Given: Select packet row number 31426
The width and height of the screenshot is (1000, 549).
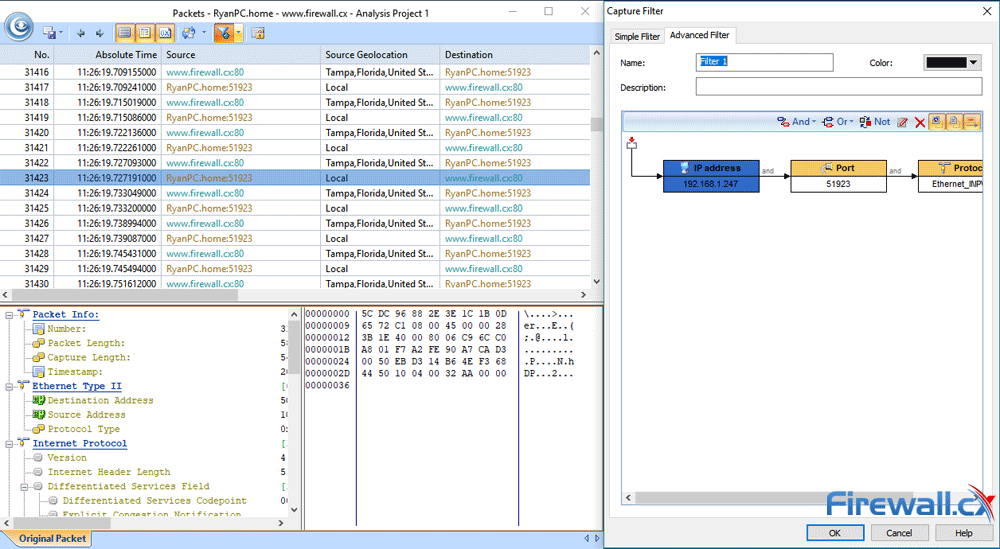Looking at the screenshot, I should coord(295,223).
